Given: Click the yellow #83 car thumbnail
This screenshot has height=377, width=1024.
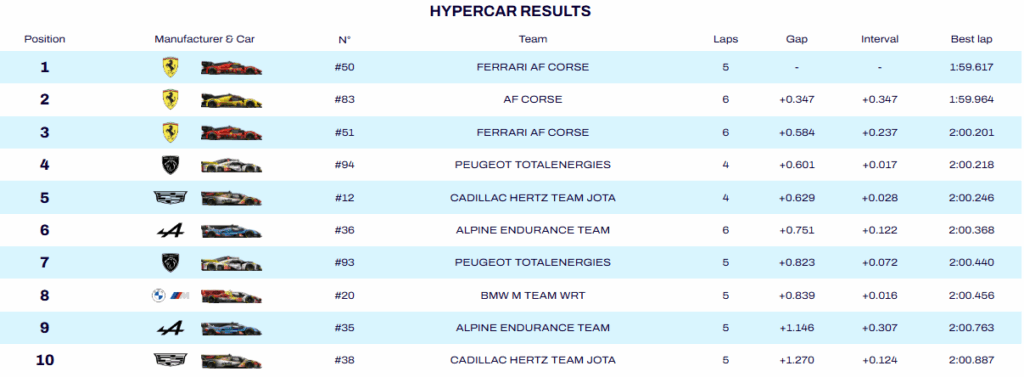Looking at the screenshot, I should click(x=231, y=101).
